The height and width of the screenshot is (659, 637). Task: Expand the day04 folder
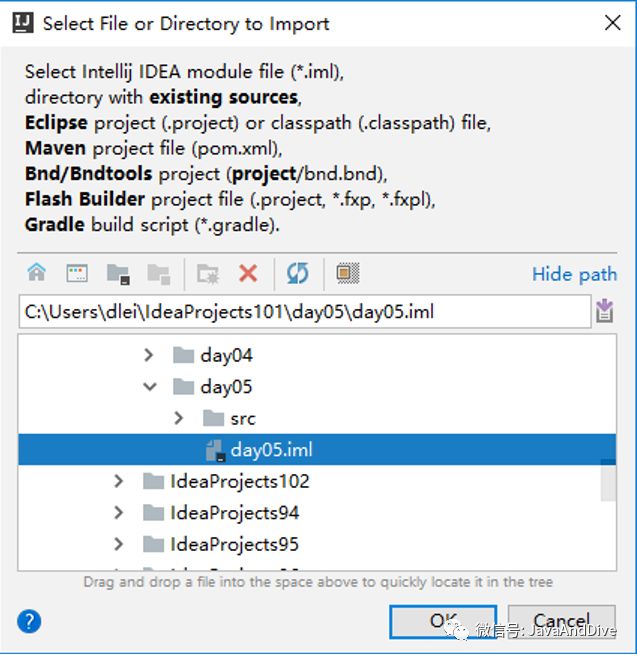148,355
